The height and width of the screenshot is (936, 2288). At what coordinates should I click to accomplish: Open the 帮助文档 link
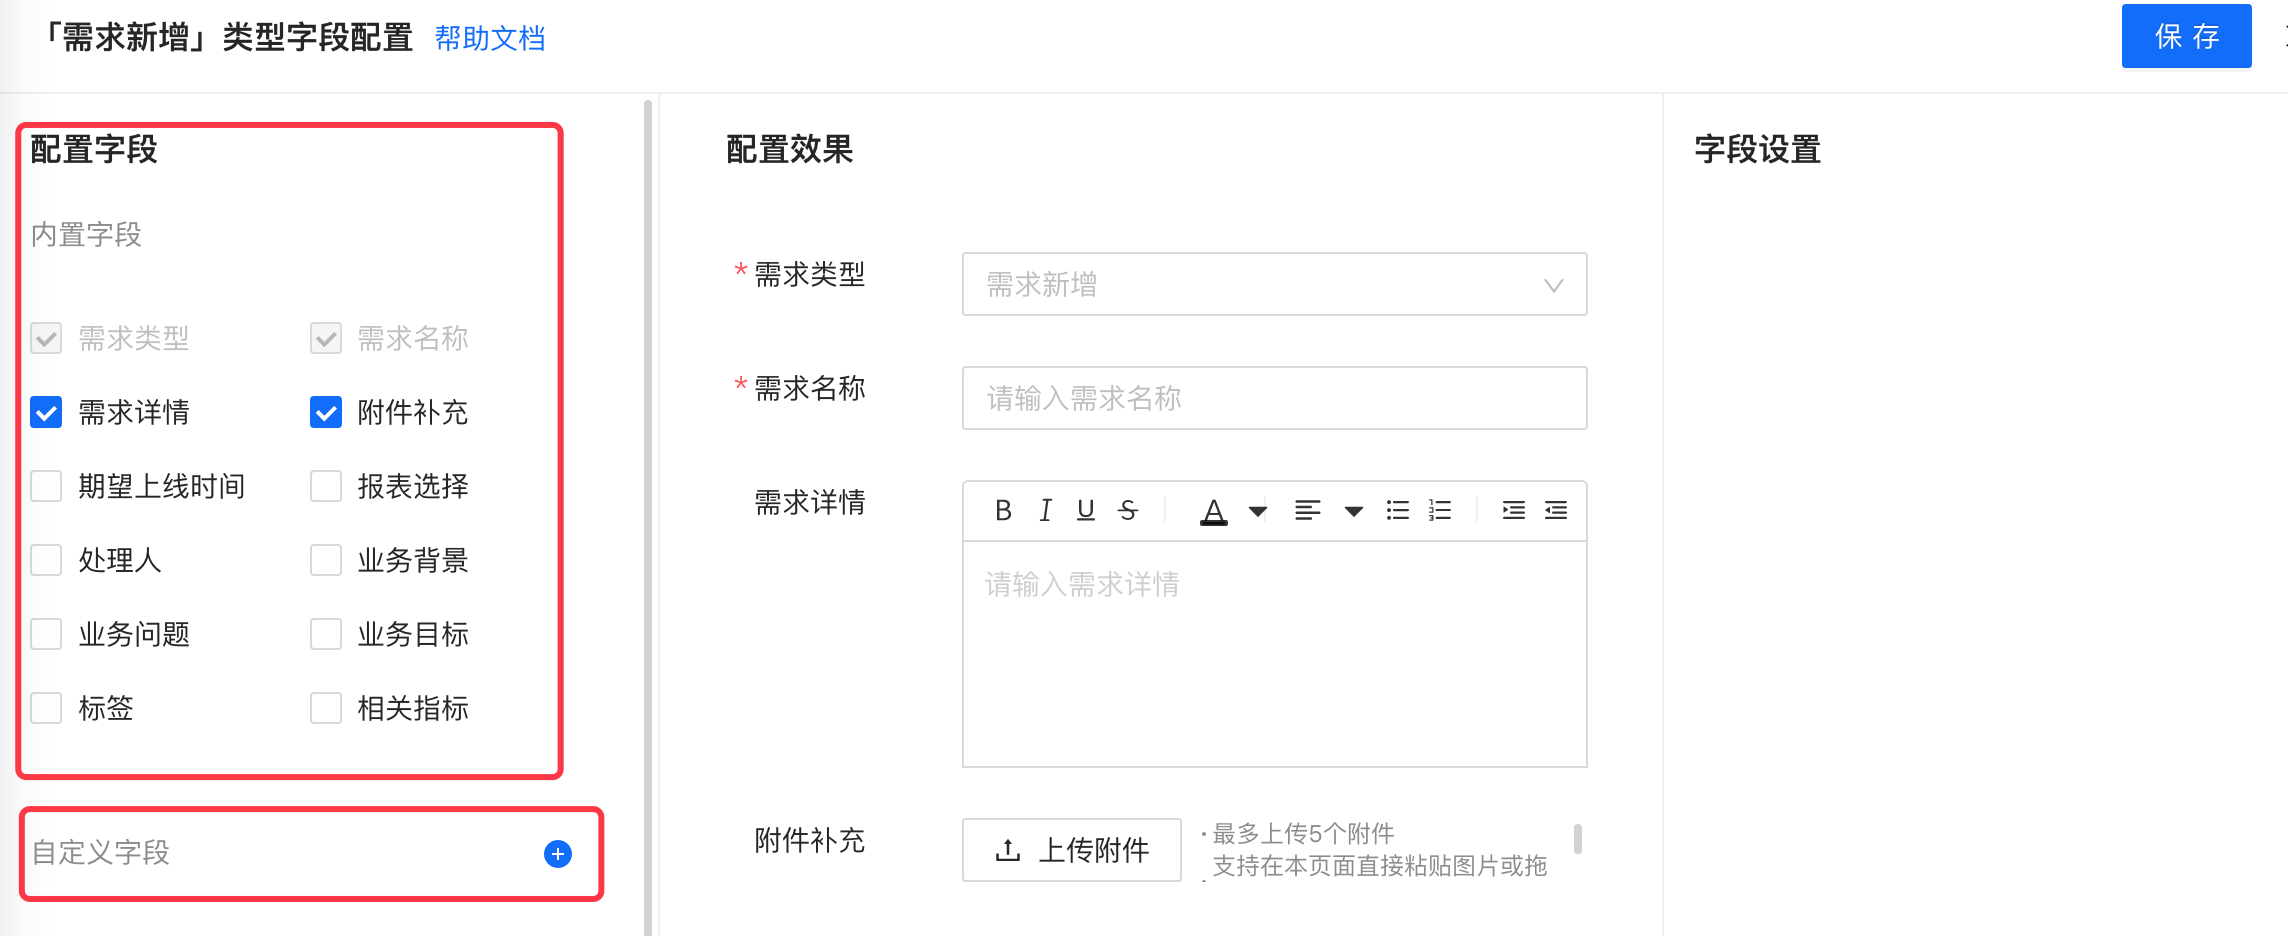point(490,39)
